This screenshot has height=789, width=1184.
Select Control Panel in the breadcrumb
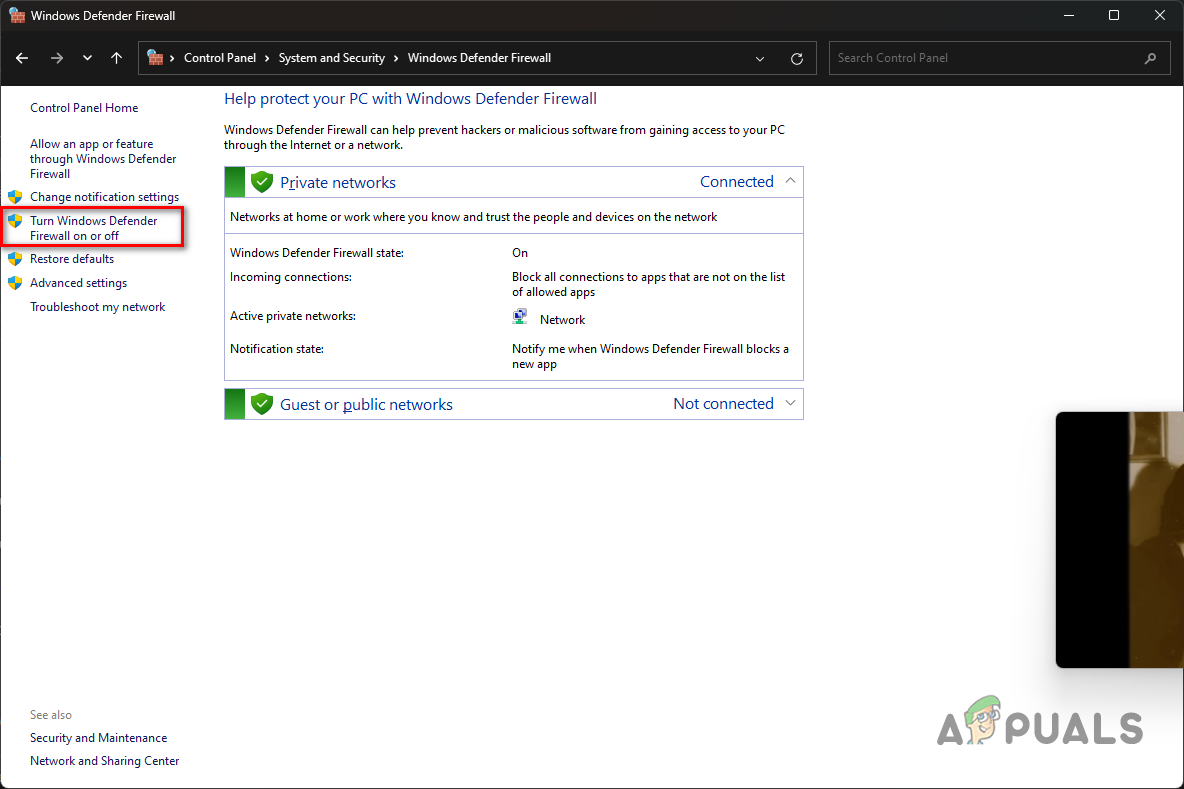[x=221, y=57]
